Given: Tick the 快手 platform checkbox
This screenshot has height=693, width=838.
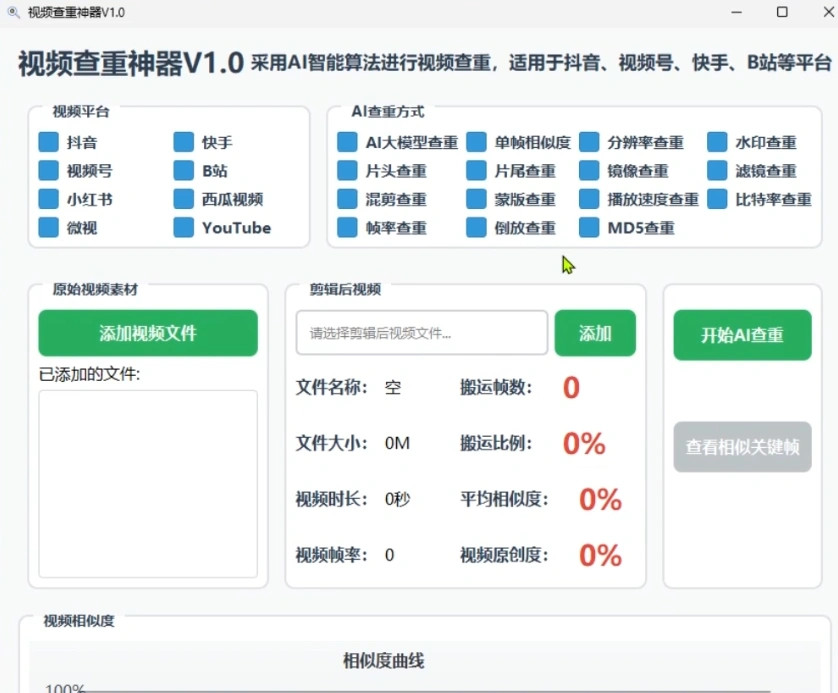Looking at the screenshot, I should (x=183, y=143).
